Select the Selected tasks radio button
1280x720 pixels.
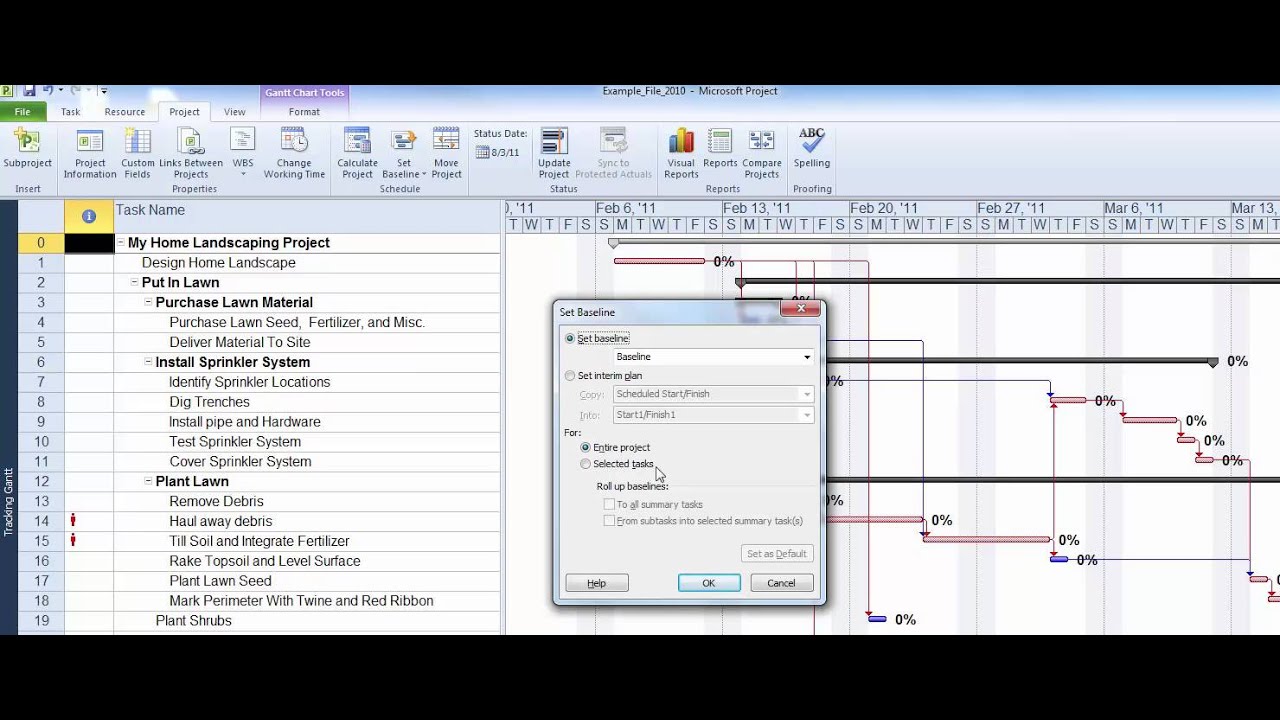[x=586, y=464]
